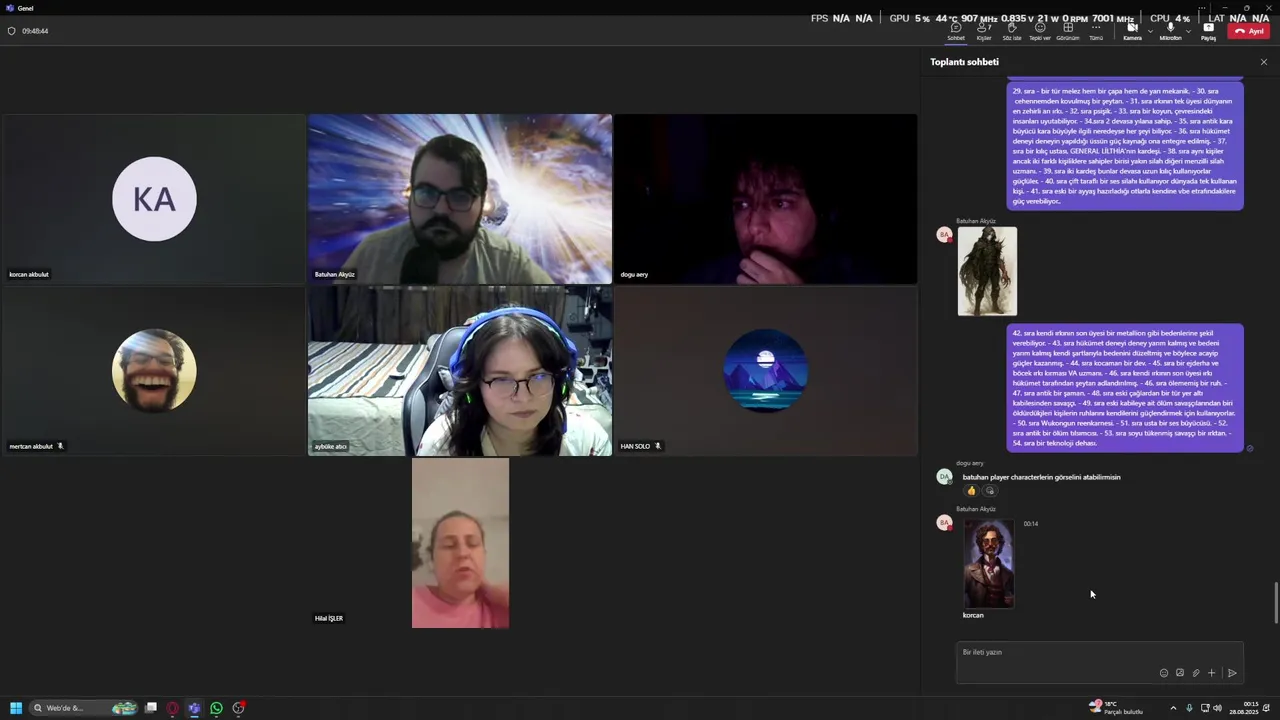Screen dimensions: 1280x720
Task: Open more compose actions plus icon
Action: tap(1211, 673)
